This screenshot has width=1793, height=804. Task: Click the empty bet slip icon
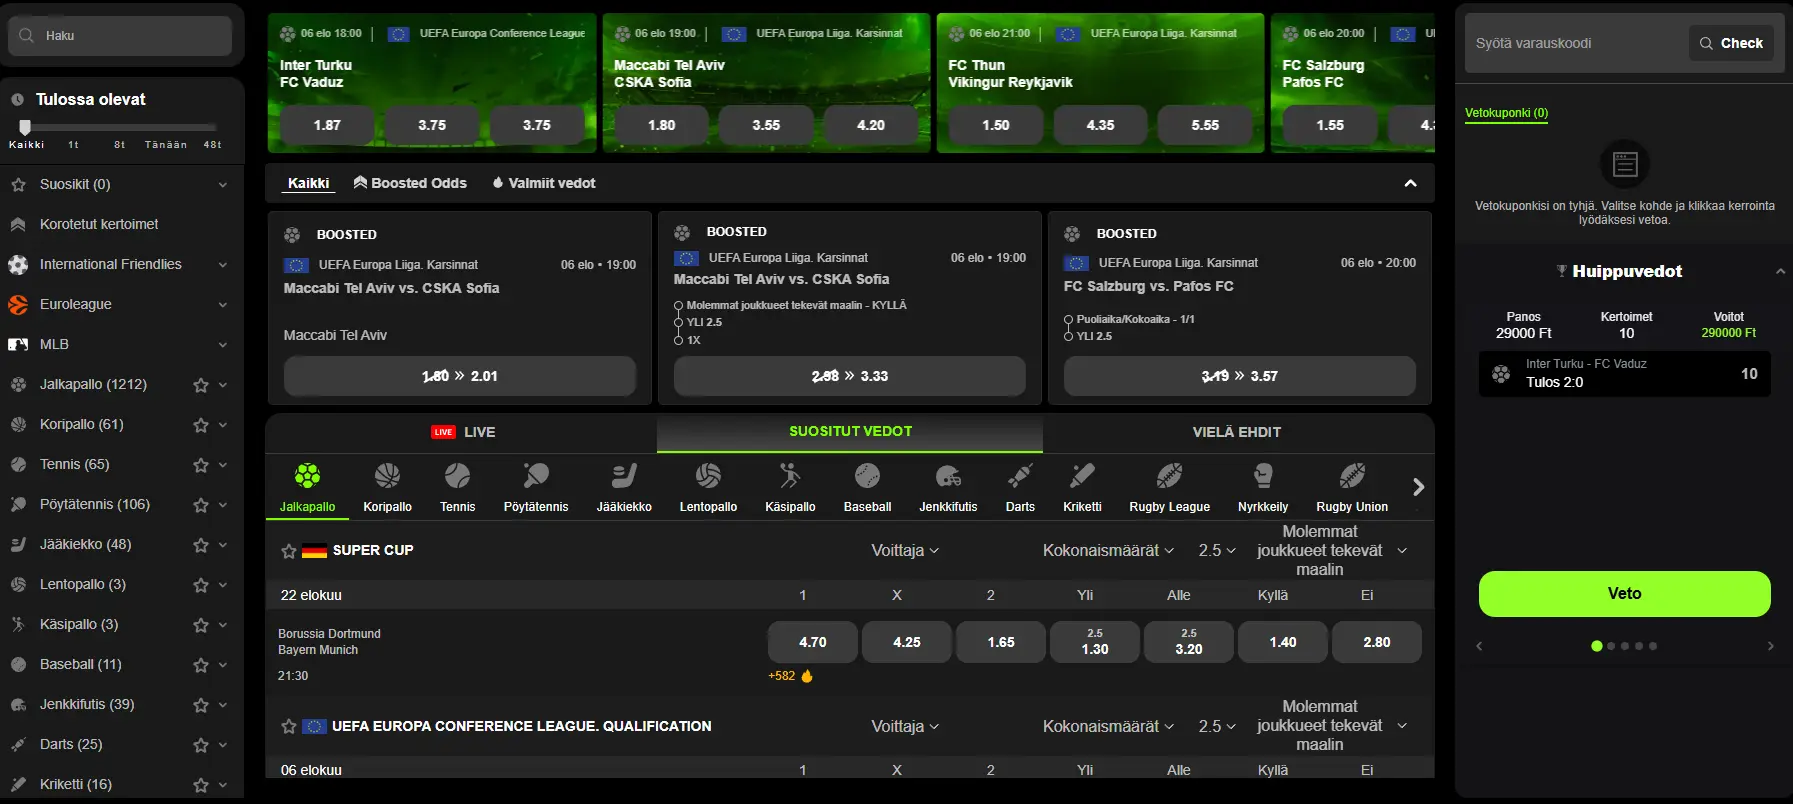(x=1625, y=164)
